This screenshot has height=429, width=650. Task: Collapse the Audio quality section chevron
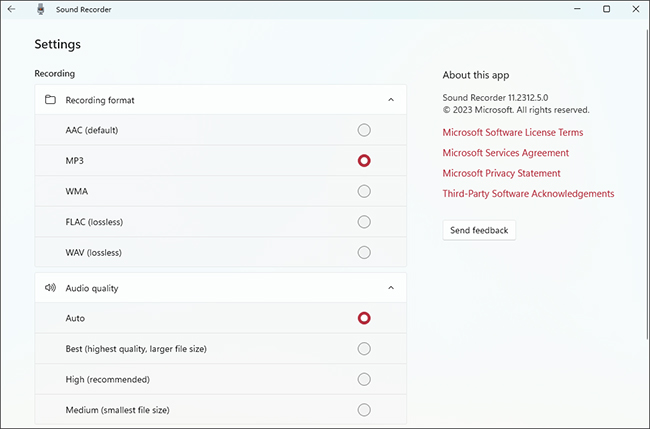(391, 288)
